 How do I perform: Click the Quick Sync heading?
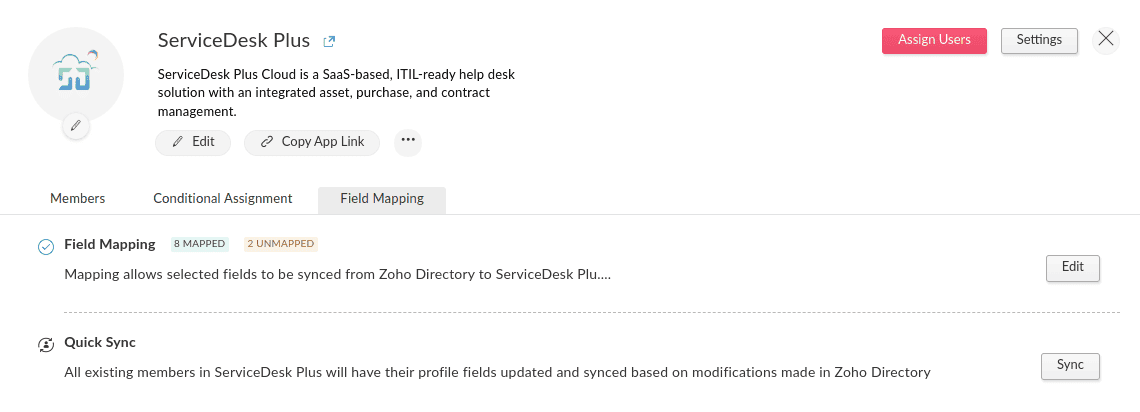tap(100, 342)
